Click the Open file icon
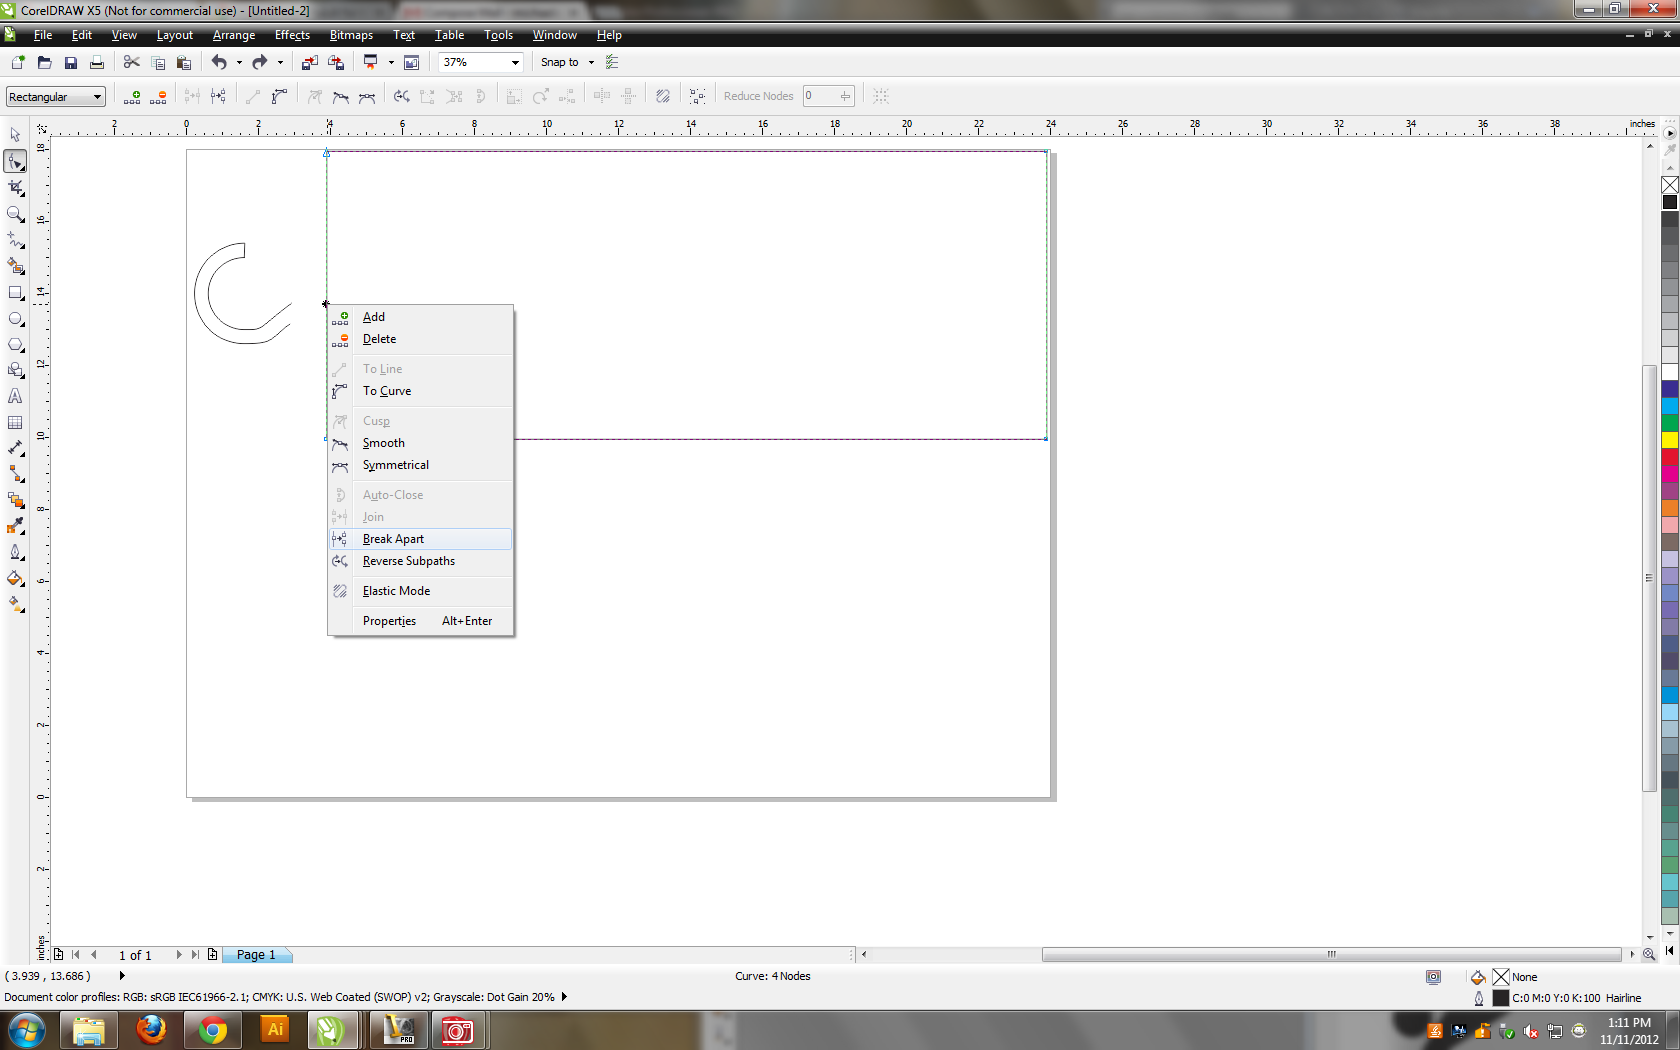The height and width of the screenshot is (1050, 1680). pyautogui.click(x=44, y=62)
